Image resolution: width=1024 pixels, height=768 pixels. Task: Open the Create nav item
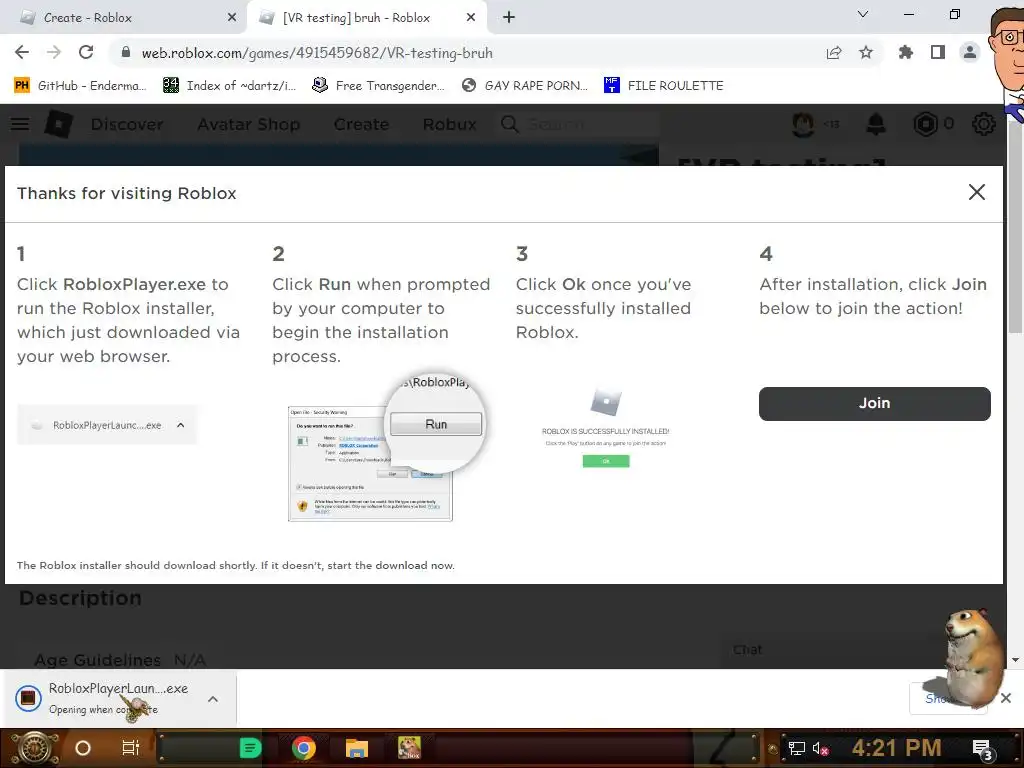pyautogui.click(x=361, y=124)
